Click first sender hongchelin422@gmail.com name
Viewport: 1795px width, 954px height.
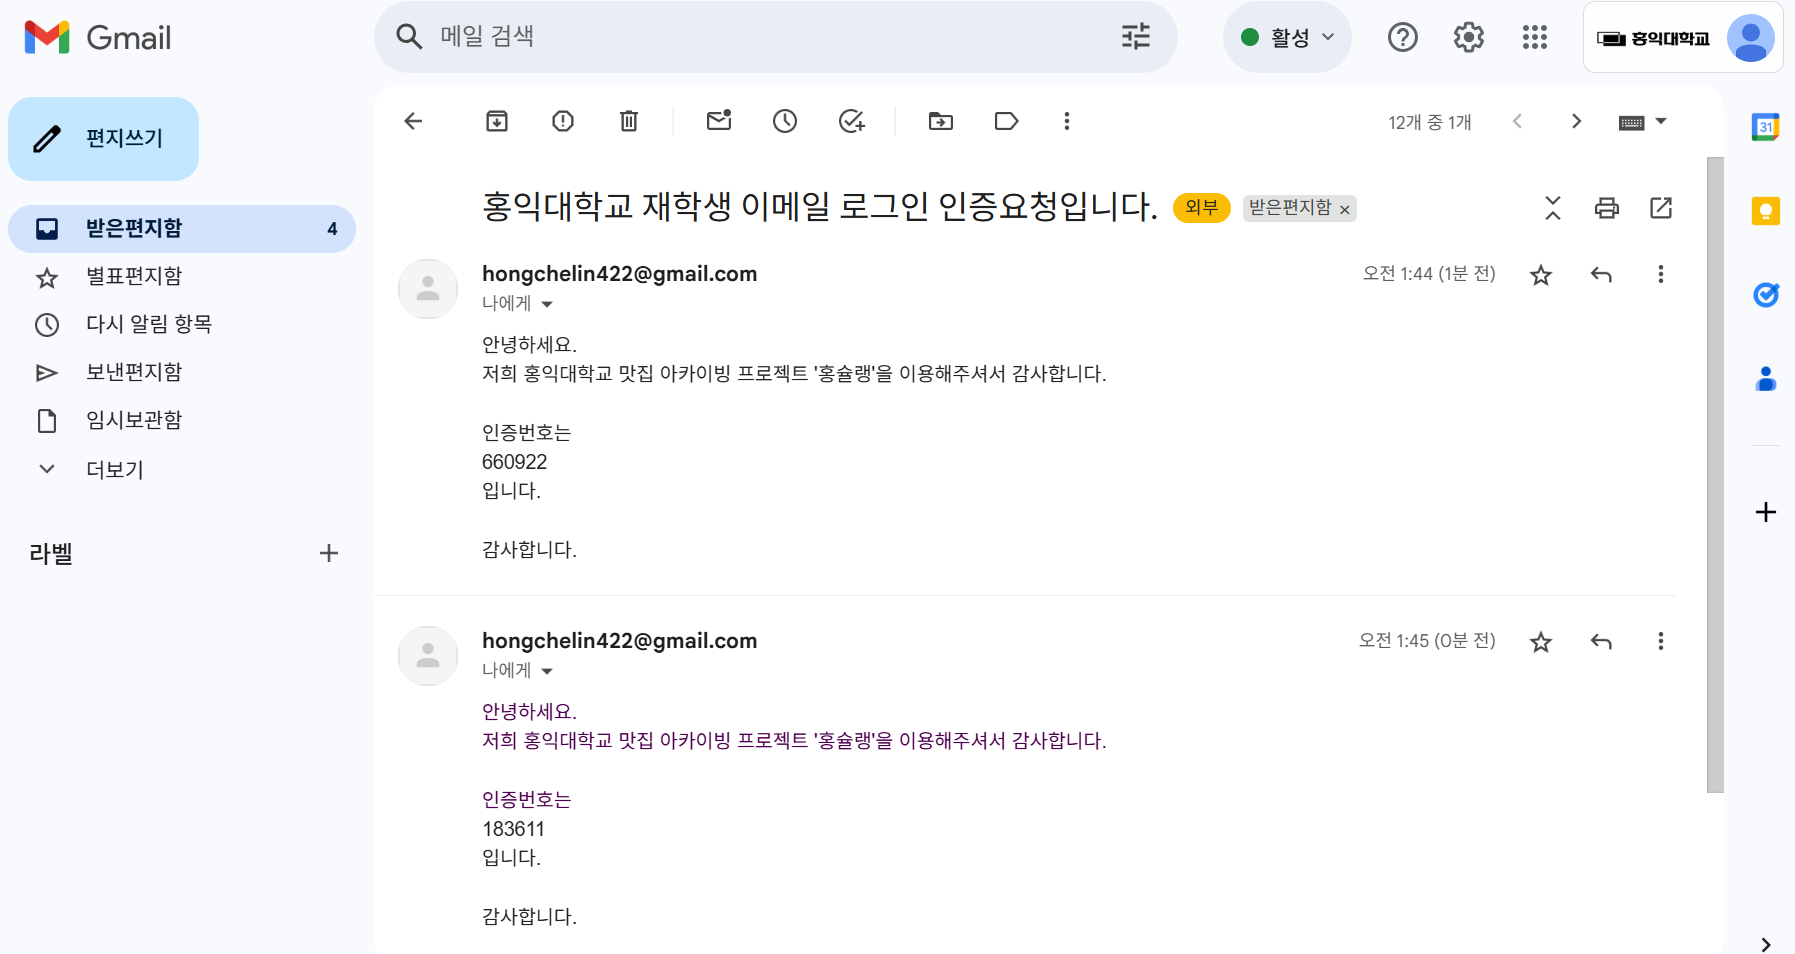pyautogui.click(x=620, y=274)
